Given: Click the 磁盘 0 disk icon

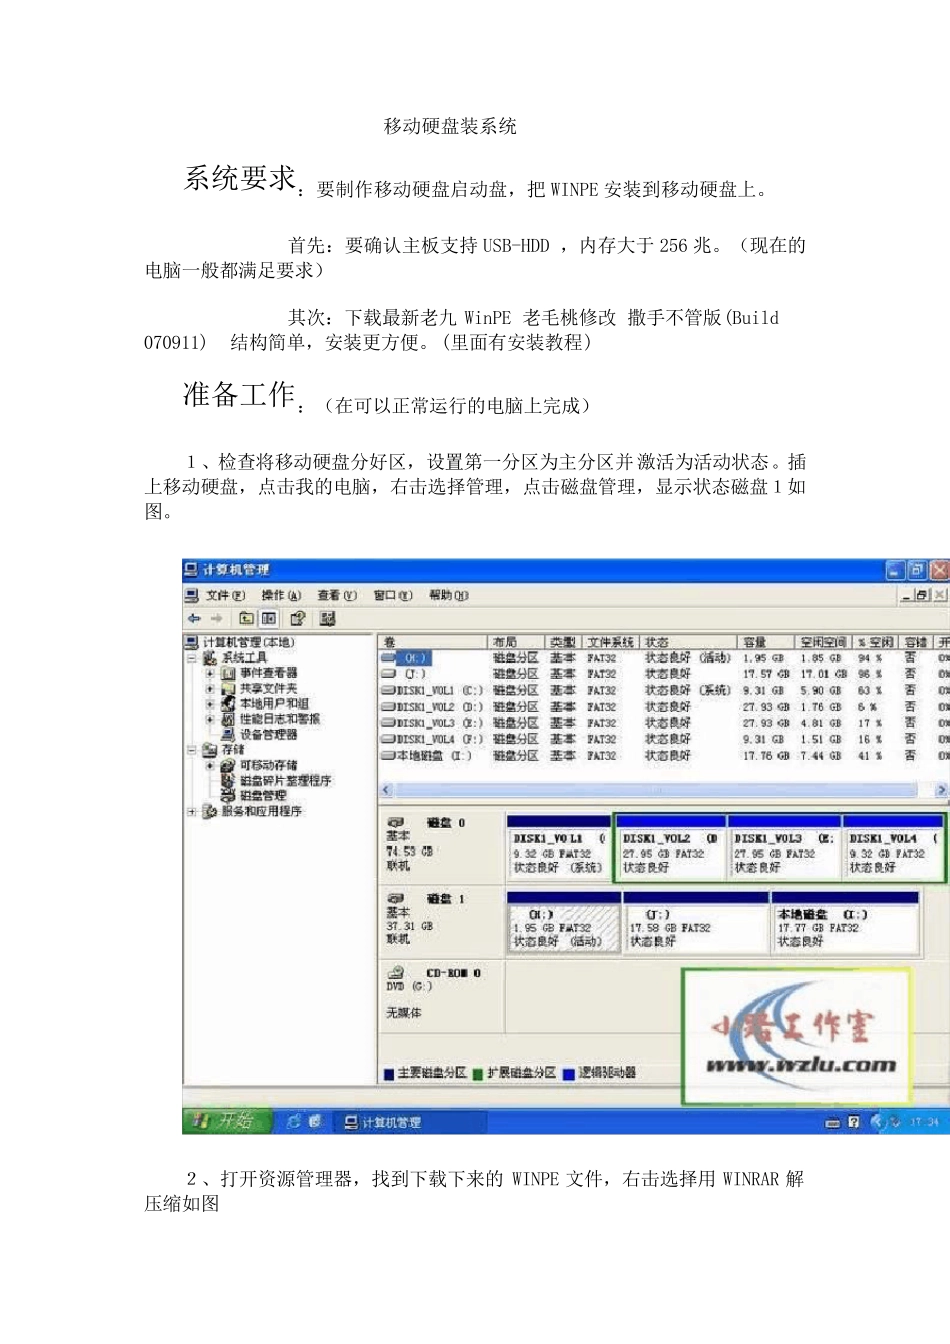Looking at the screenshot, I should pyautogui.click(x=395, y=822).
